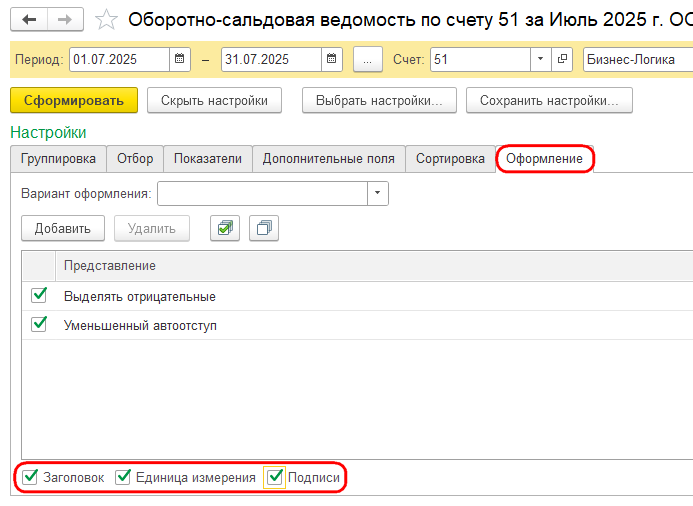693x506 pixels.
Task: Go forward with the right arrow button
Action: tap(65, 19)
